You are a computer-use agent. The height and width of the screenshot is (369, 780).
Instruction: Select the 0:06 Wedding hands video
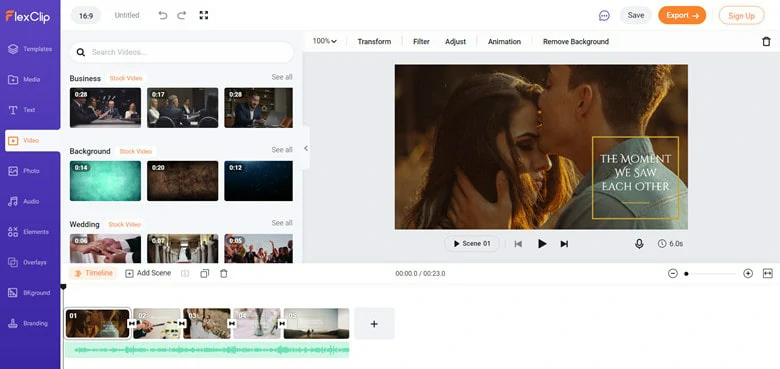click(x=105, y=249)
